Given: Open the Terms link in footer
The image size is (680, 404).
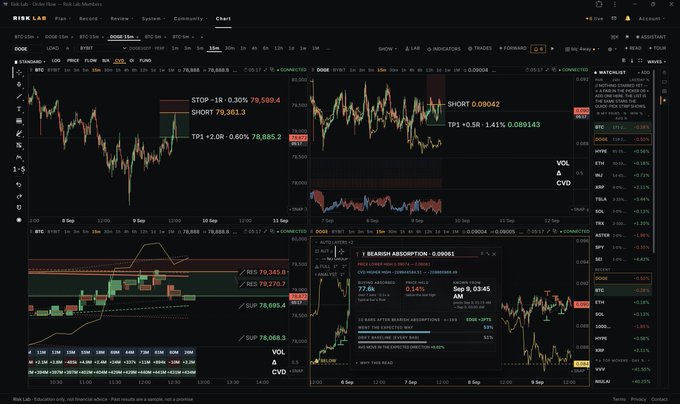Looking at the screenshot, I should 619,399.
